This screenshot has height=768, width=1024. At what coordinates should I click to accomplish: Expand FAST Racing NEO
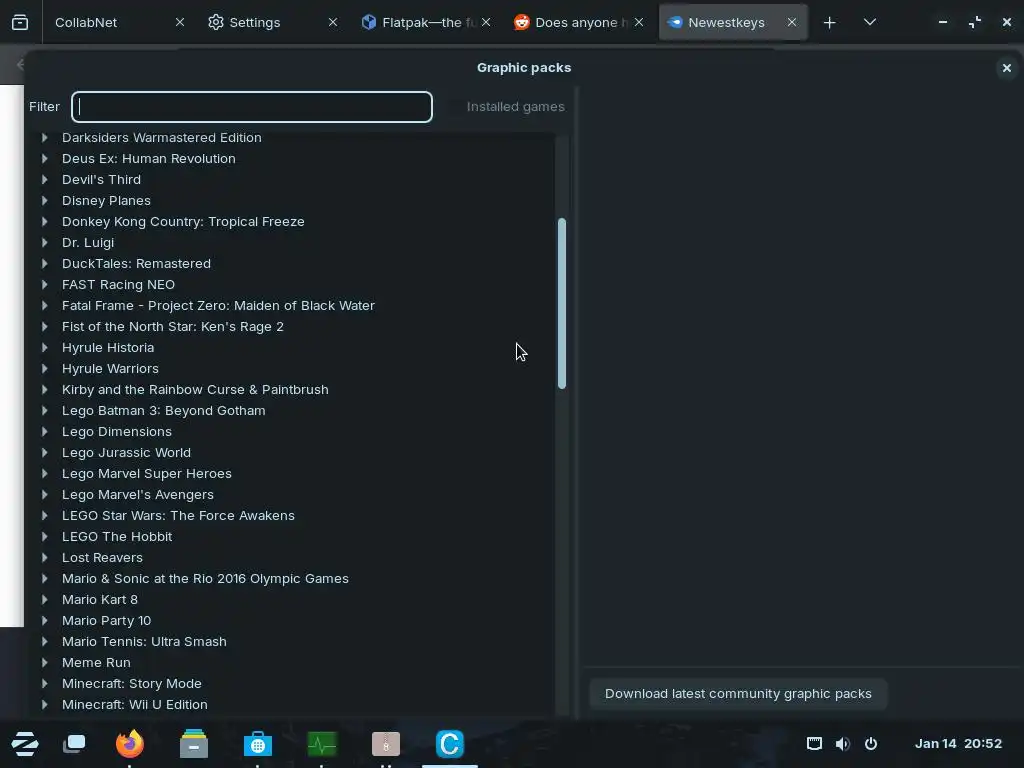pyautogui.click(x=44, y=285)
